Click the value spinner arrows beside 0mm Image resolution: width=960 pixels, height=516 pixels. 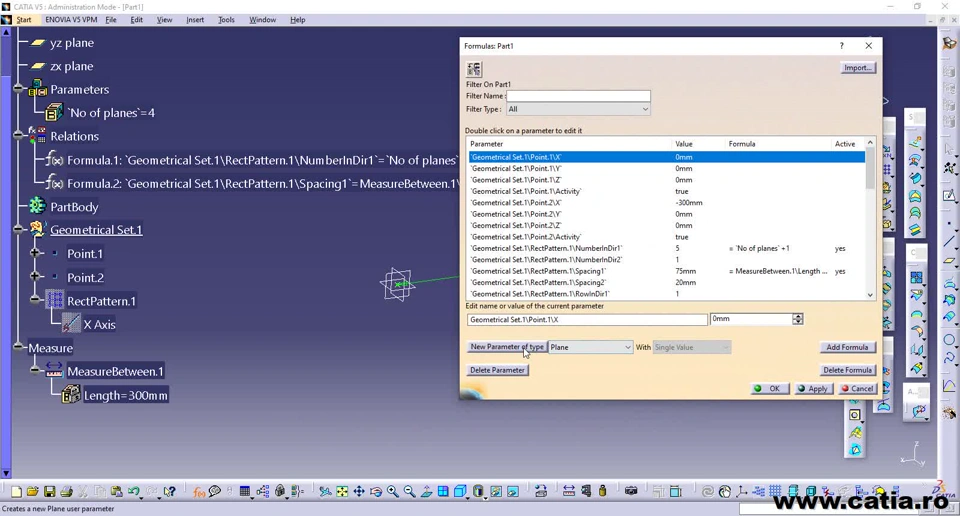click(797, 319)
